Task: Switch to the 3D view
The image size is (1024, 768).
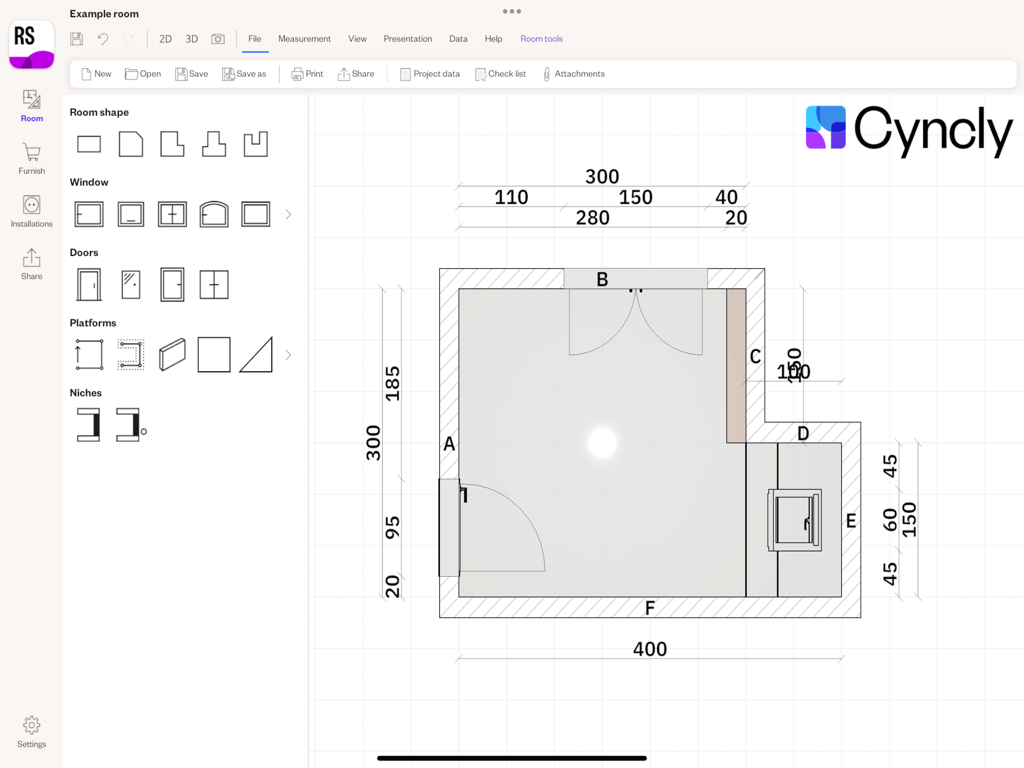Action: coord(191,38)
